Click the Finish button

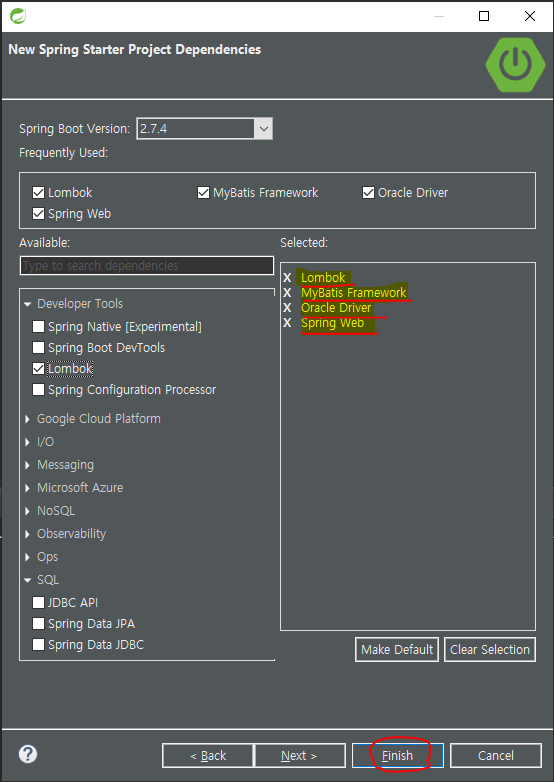pyautogui.click(x=397, y=756)
